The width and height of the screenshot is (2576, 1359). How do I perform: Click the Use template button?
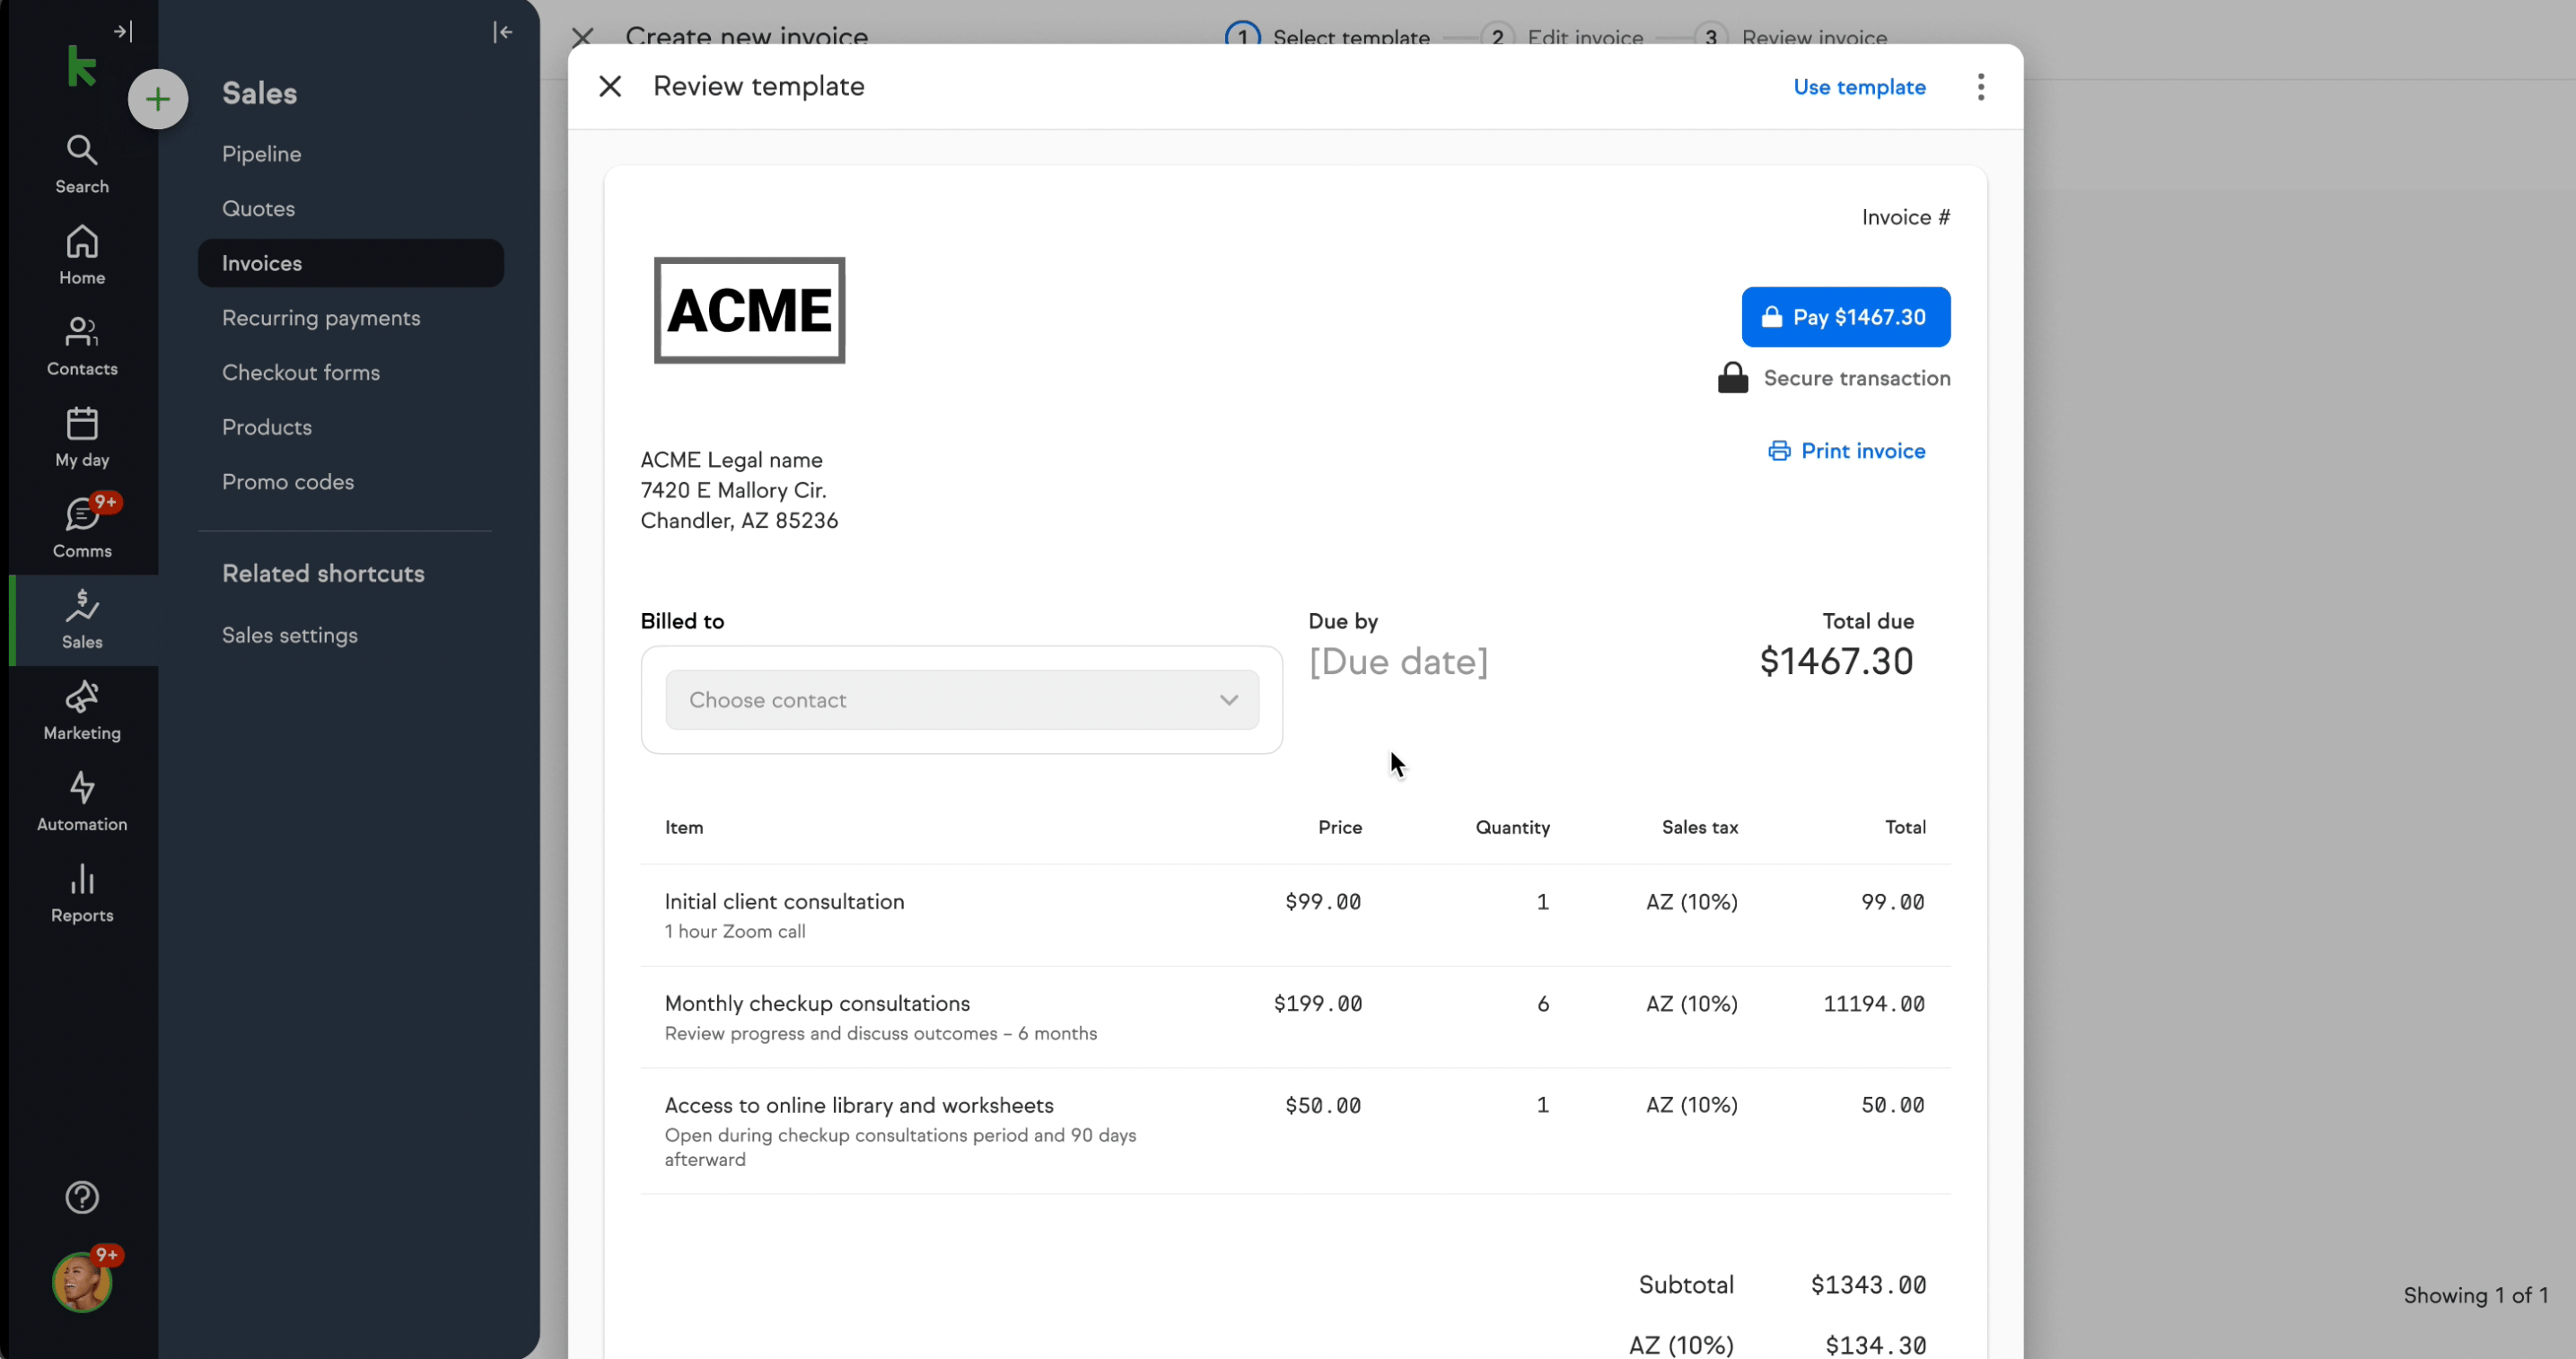click(1859, 87)
